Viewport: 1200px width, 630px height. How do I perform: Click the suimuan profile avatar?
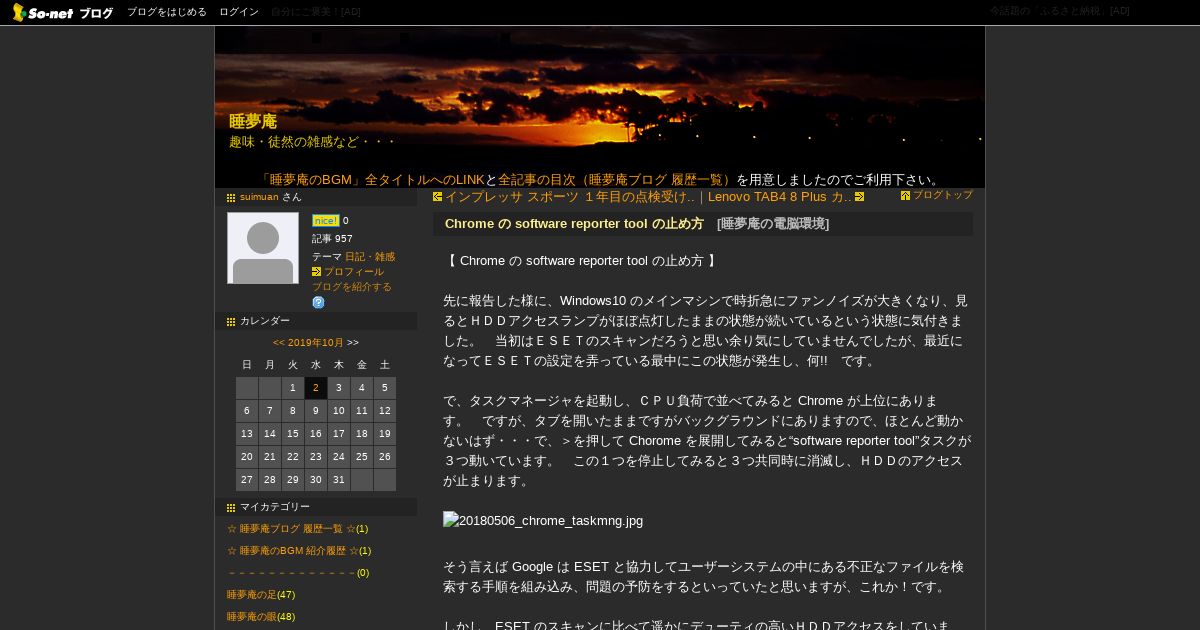pos(263,248)
